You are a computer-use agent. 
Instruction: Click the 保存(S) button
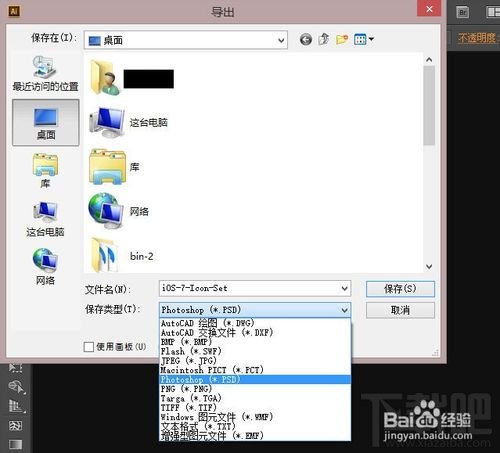click(x=400, y=289)
